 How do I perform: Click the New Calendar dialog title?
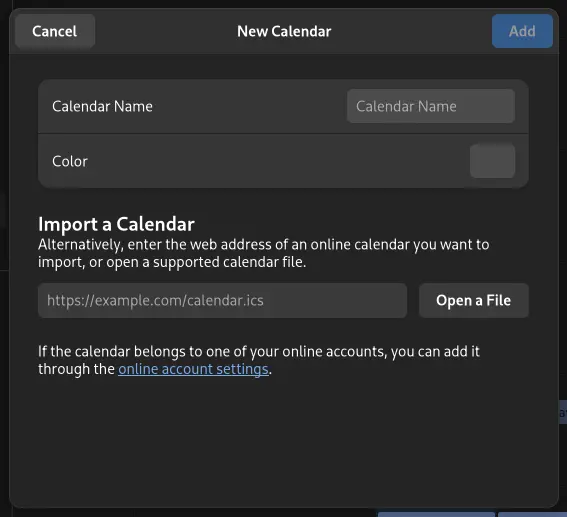284,31
